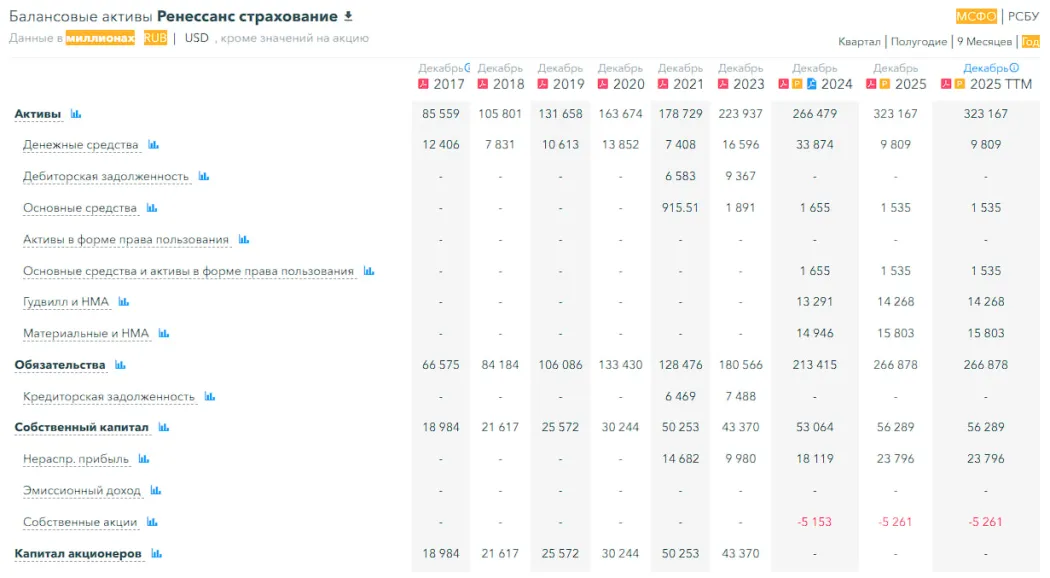Click the Кредиторская задолженность row label
This screenshot has height=578, width=1050.
109,397
